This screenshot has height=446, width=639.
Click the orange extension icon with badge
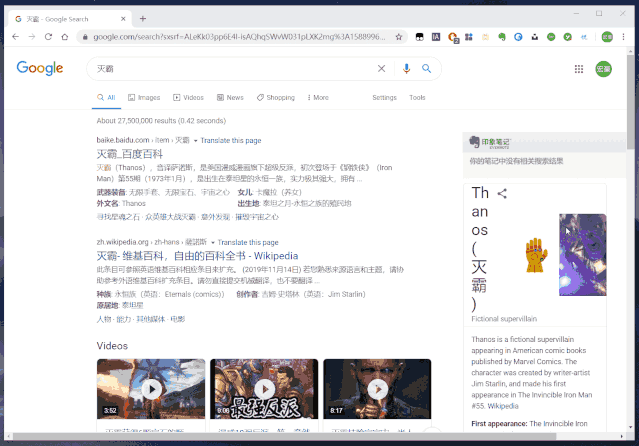tap(453, 38)
